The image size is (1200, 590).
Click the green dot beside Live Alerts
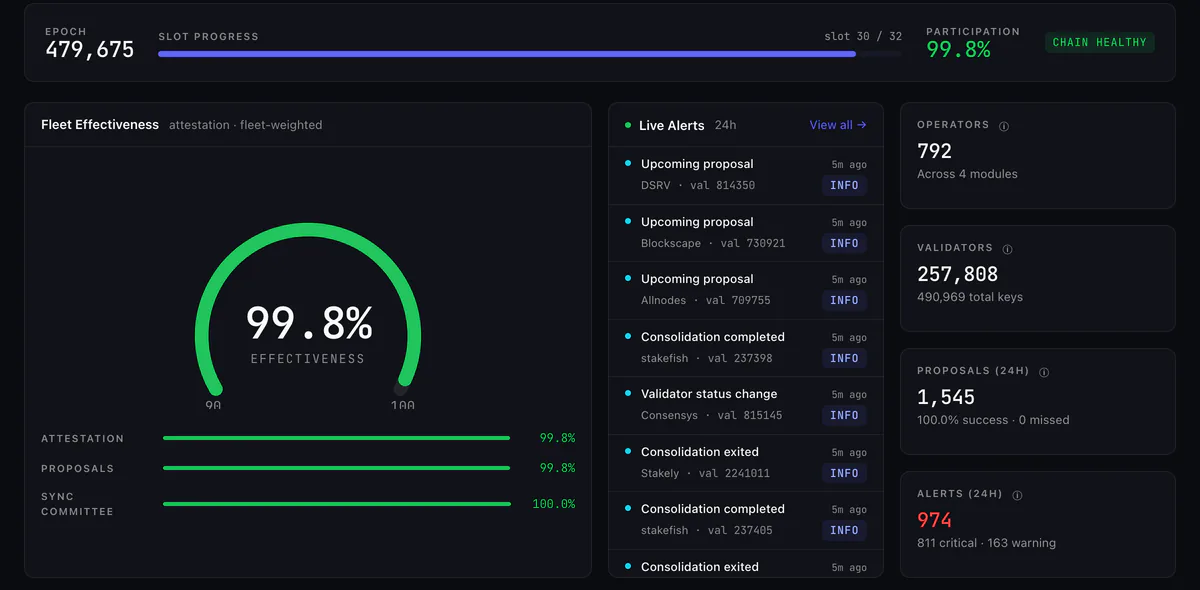pyautogui.click(x=628, y=126)
